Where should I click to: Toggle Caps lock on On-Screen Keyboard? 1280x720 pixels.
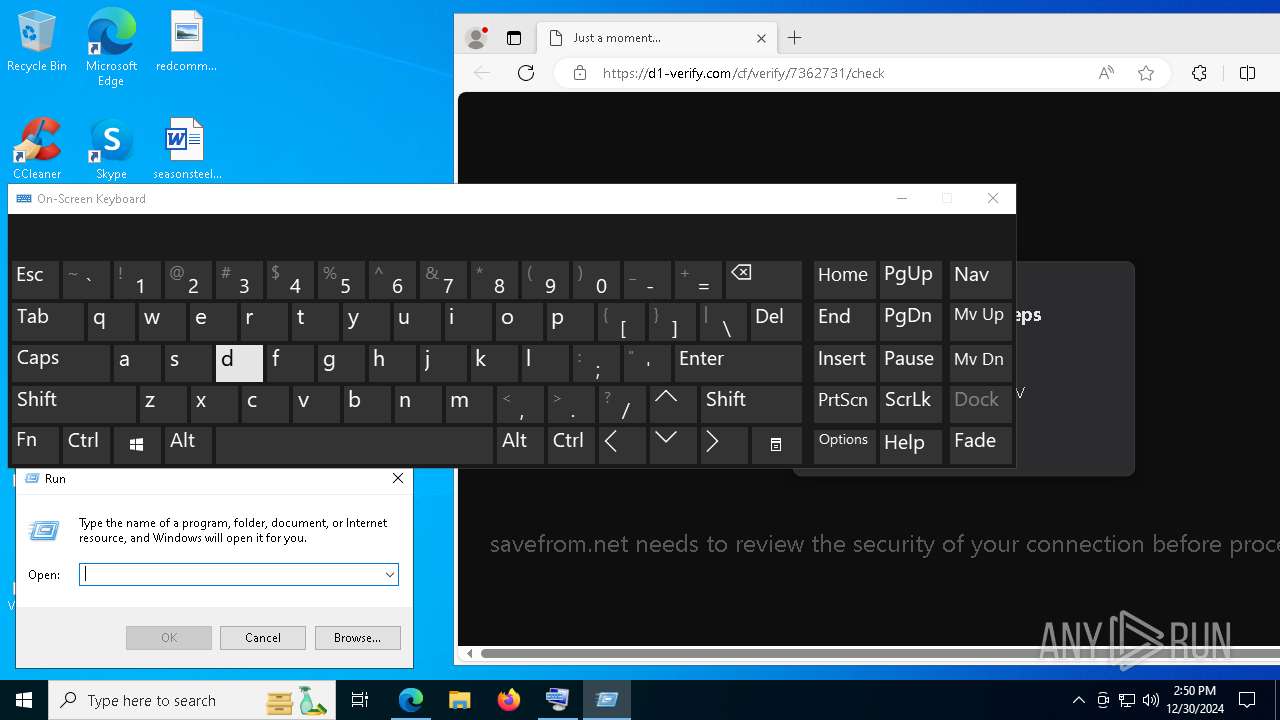[x=61, y=362]
